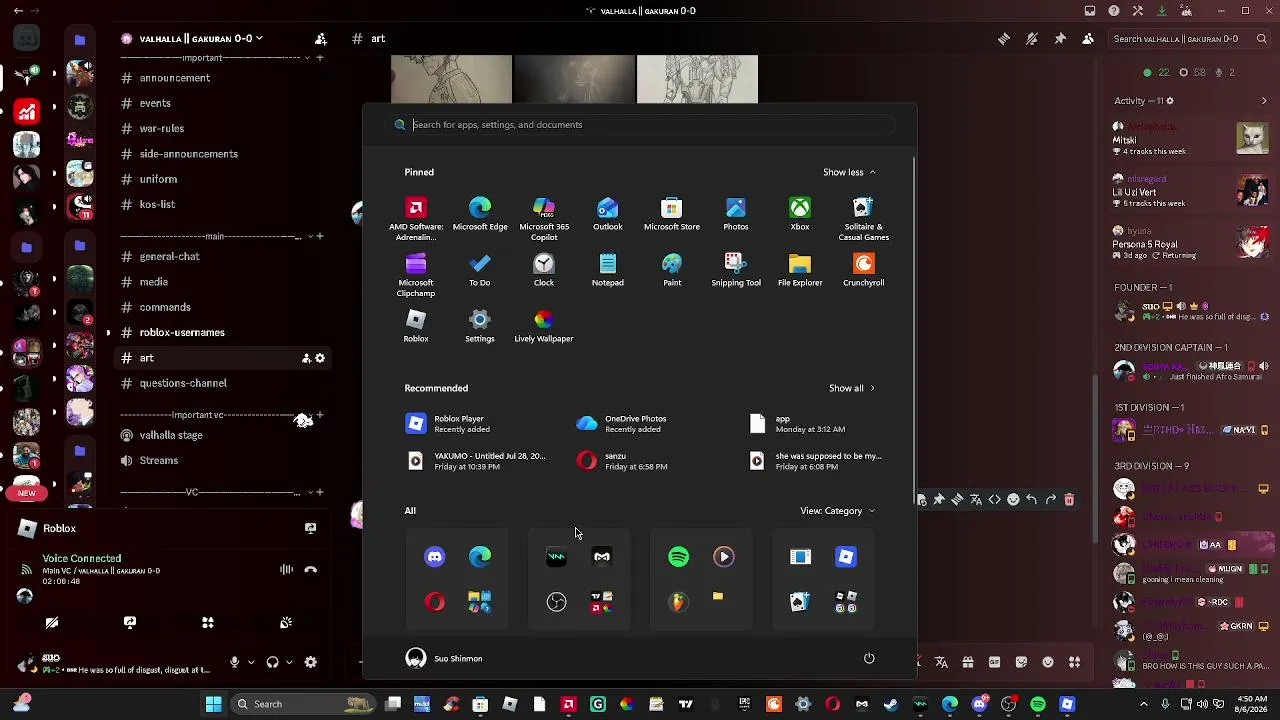This screenshot has width=1280, height=720.
Task: Open the View: Category dropdown
Action: [837, 511]
